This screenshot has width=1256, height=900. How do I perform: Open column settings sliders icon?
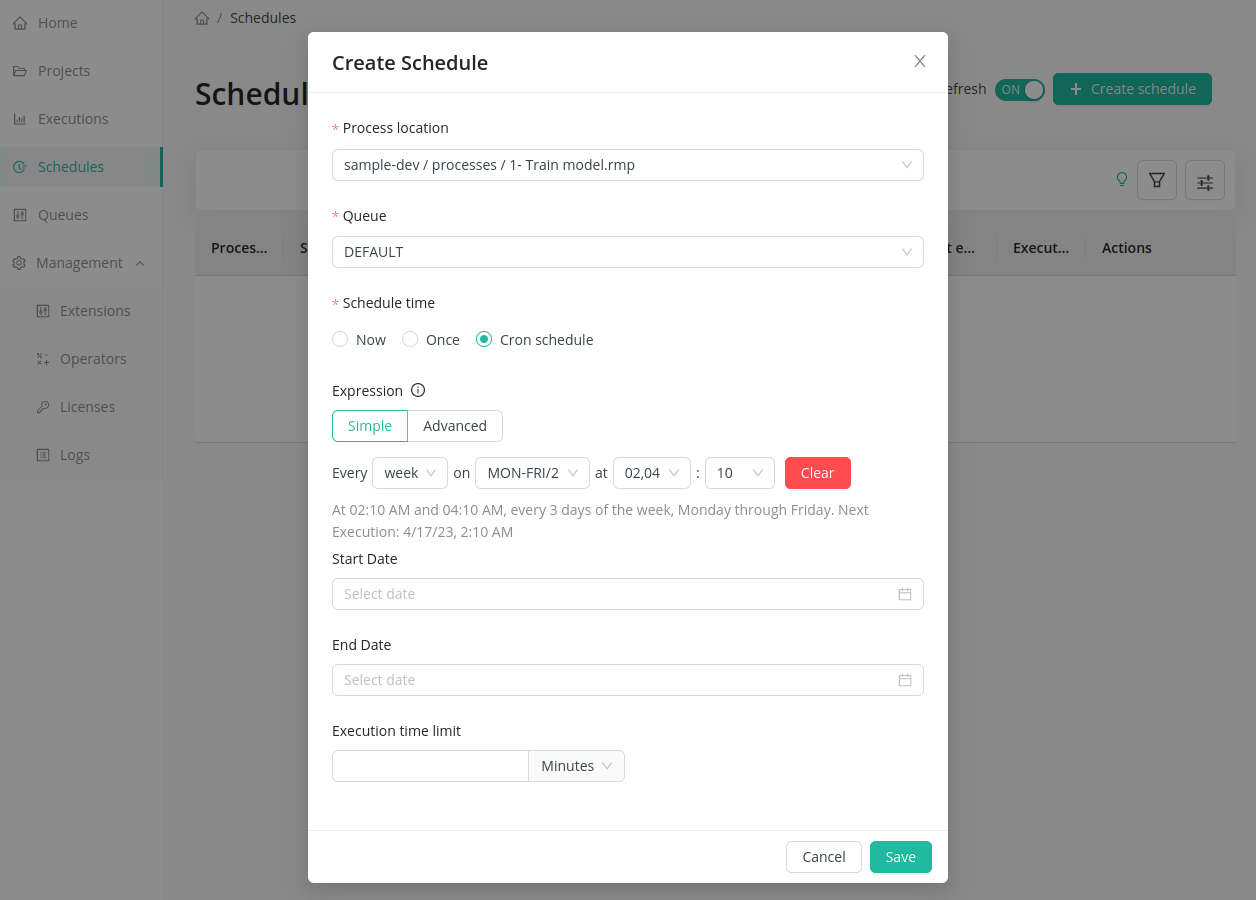point(1205,181)
